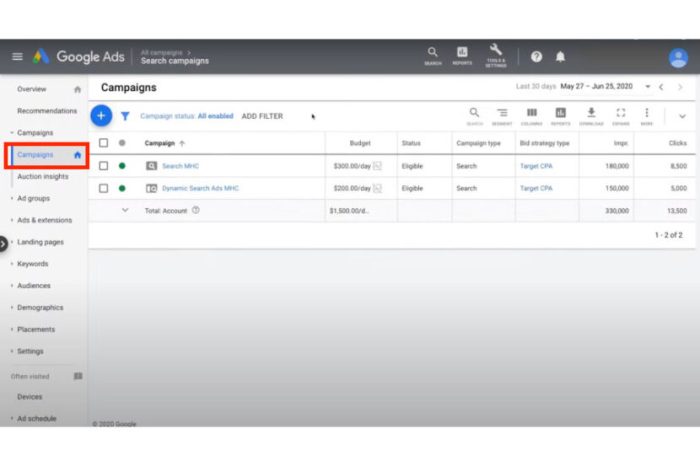
Task: Click Campaign status All enabled filter
Action: click(x=187, y=116)
